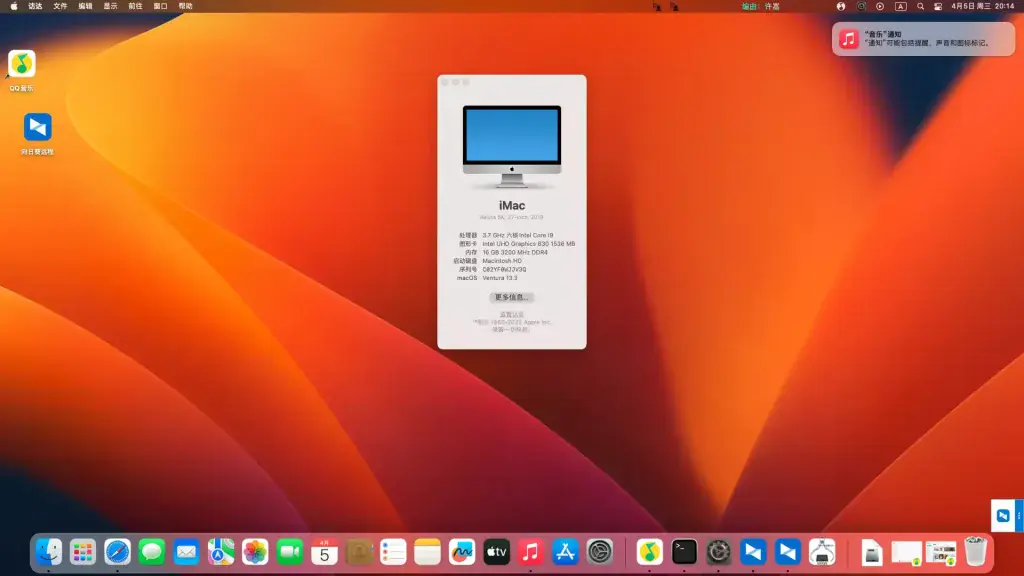Open the Trash in the Dock
This screenshot has height=576, width=1024.
pyautogui.click(x=976, y=552)
